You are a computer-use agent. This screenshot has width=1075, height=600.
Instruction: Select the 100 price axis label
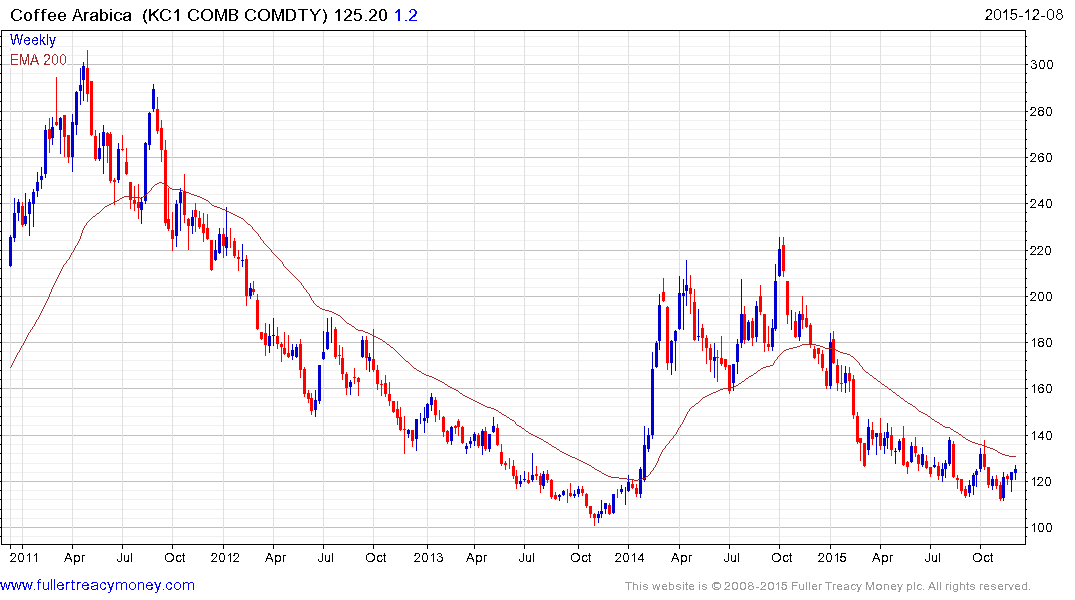(1041, 527)
